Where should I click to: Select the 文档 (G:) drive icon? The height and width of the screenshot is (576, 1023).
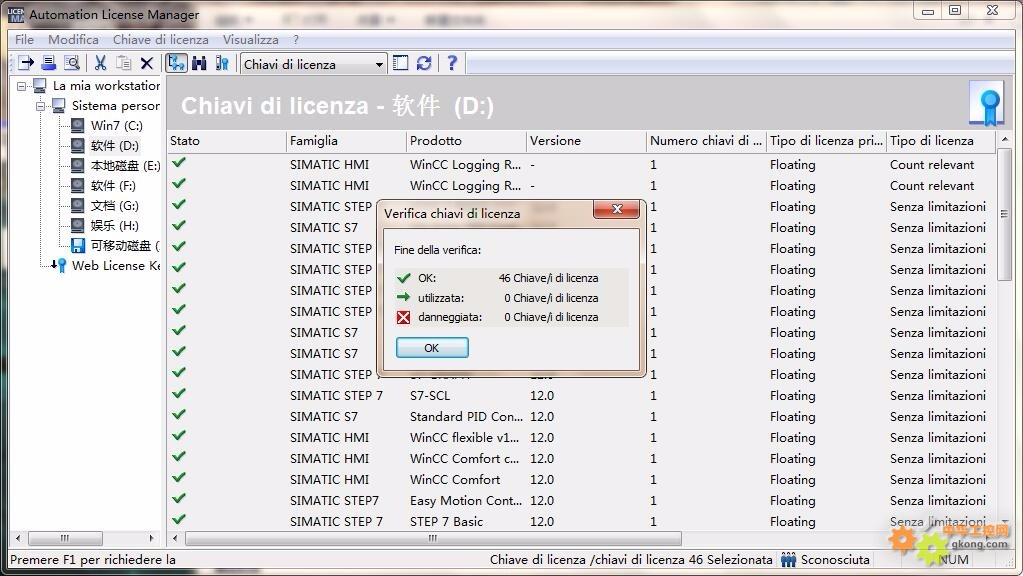78,205
